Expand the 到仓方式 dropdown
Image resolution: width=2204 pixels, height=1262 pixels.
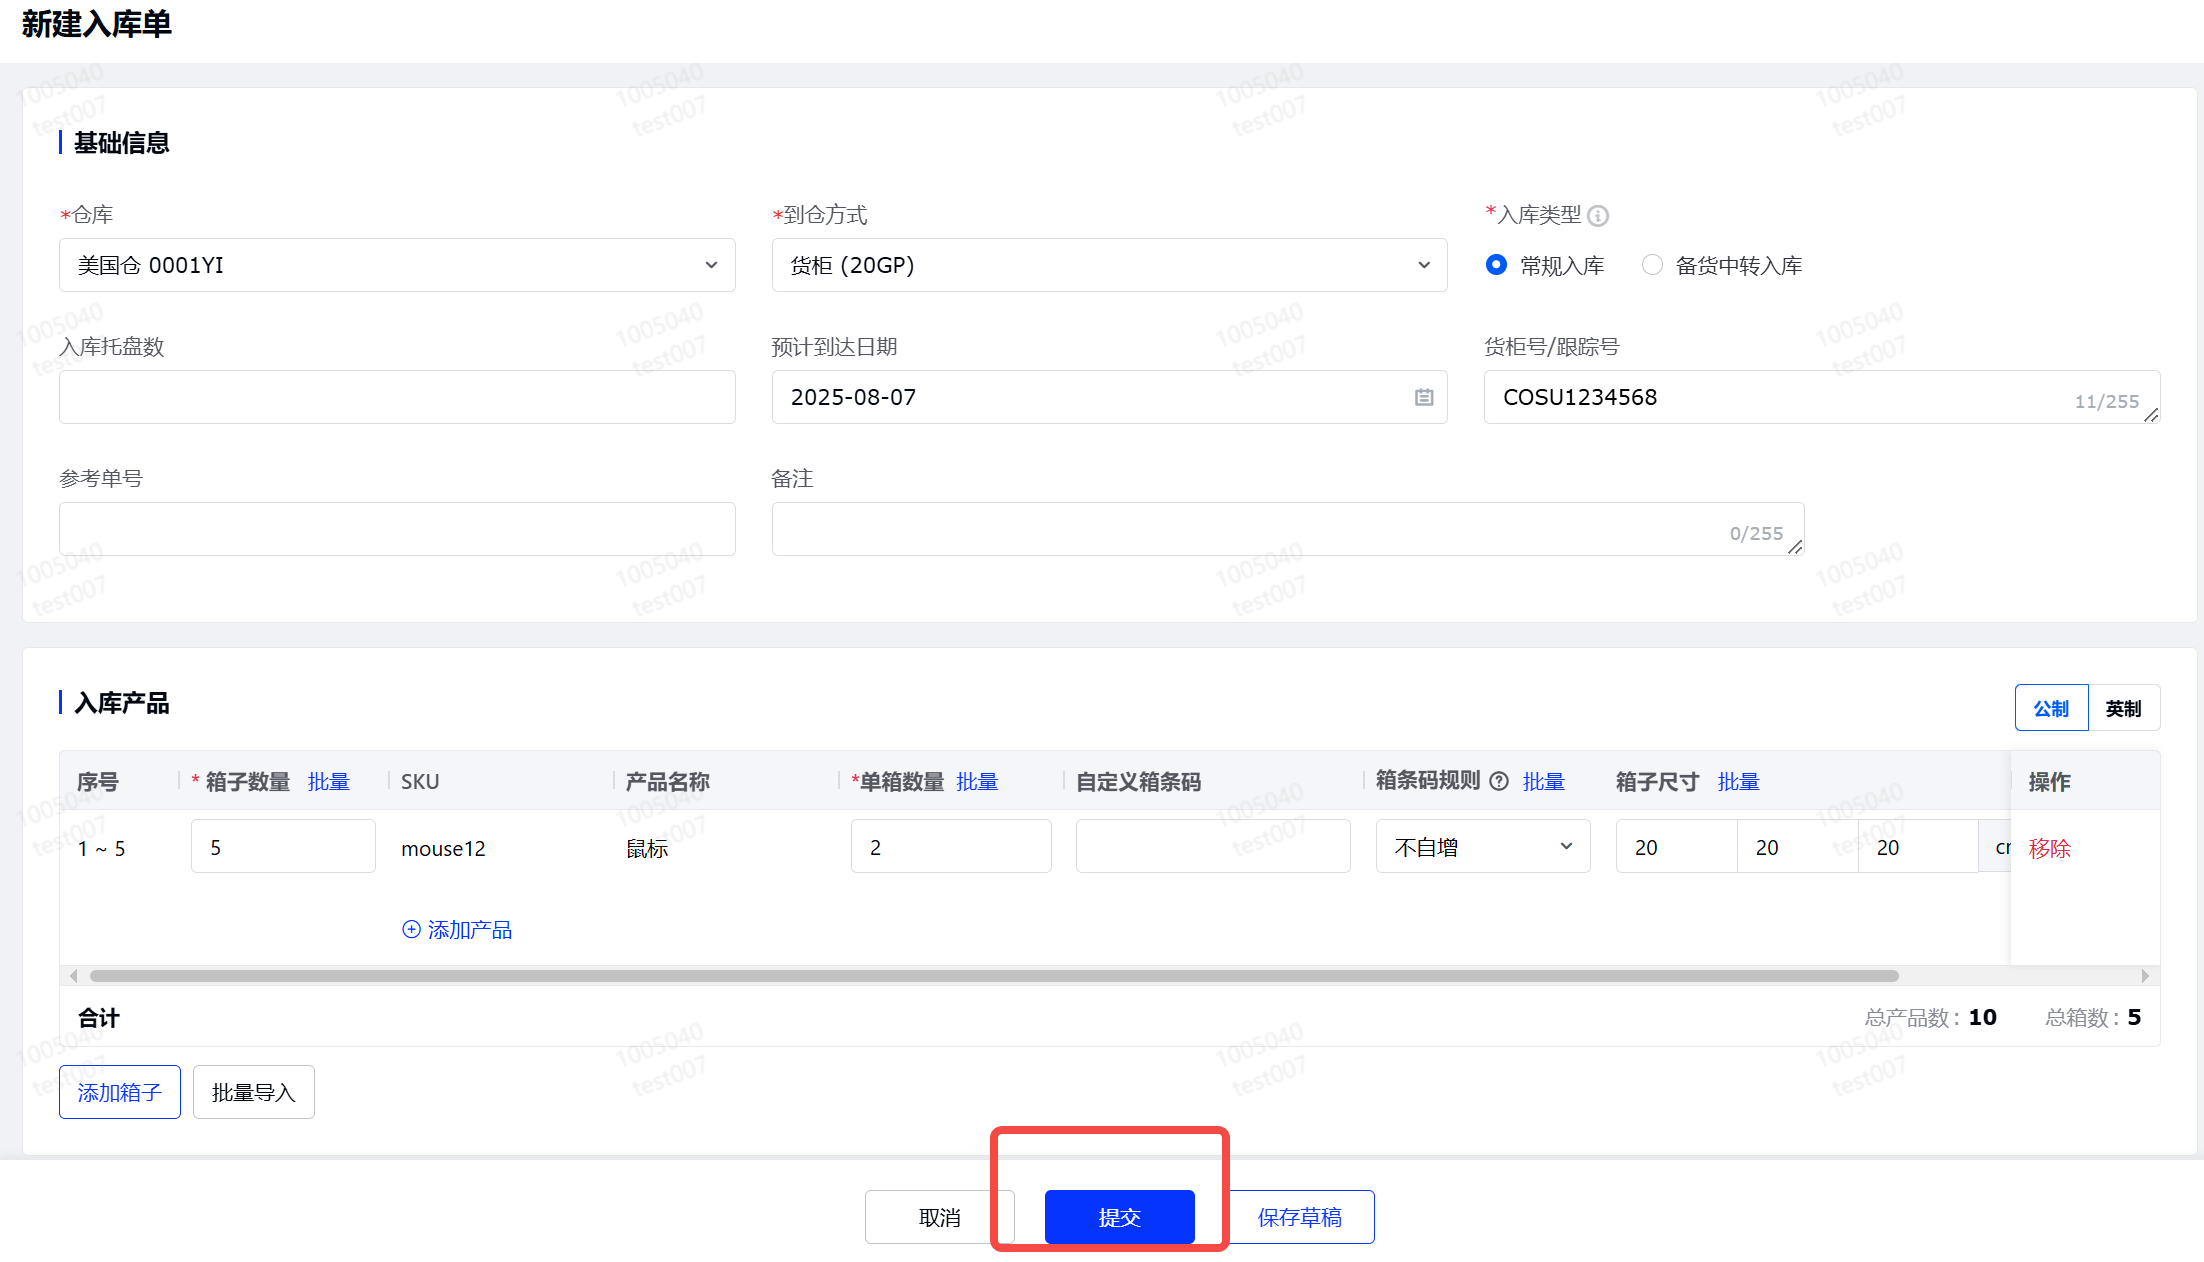tap(1109, 265)
